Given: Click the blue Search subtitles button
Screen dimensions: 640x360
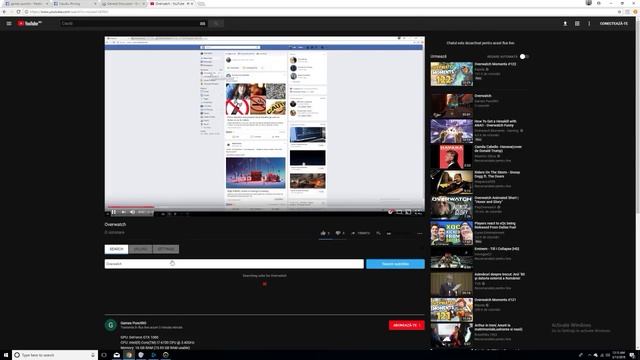Looking at the screenshot, I should pyautogui.click(x=395, y=264).
